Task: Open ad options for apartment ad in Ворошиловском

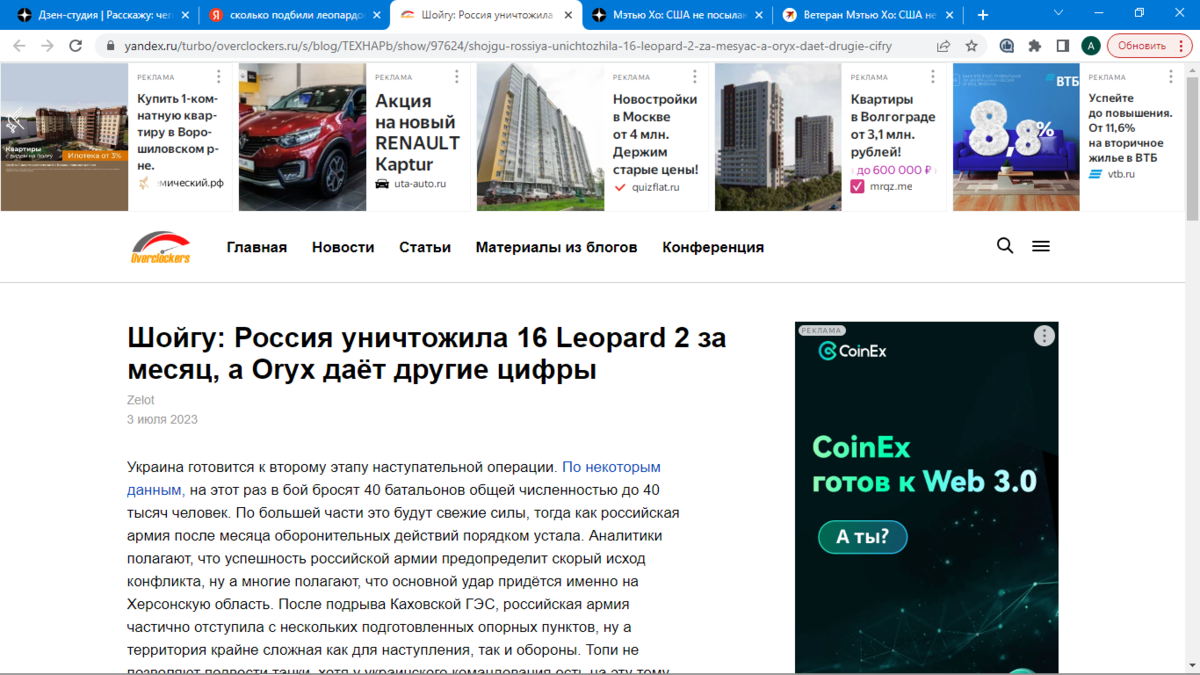Action: click(x=219, y=77)
